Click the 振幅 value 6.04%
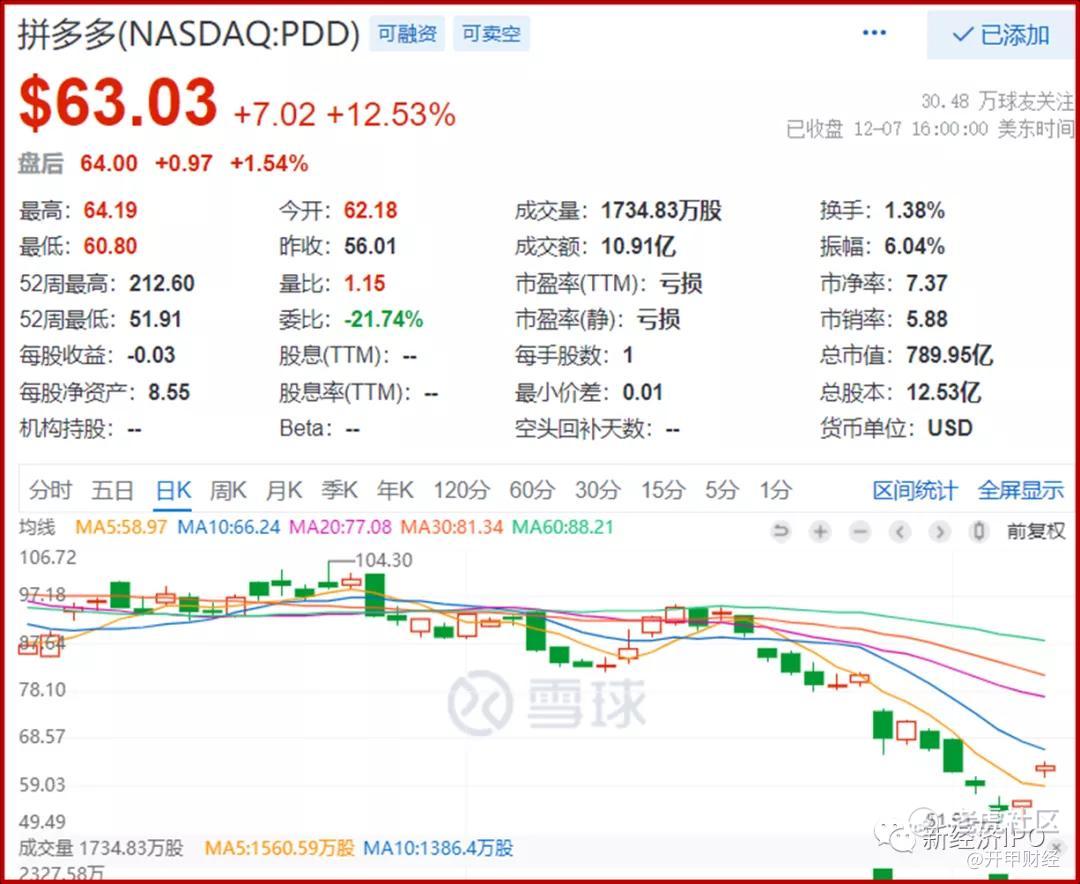Screen dimensions: 1080x884 (x=915, y=246)
